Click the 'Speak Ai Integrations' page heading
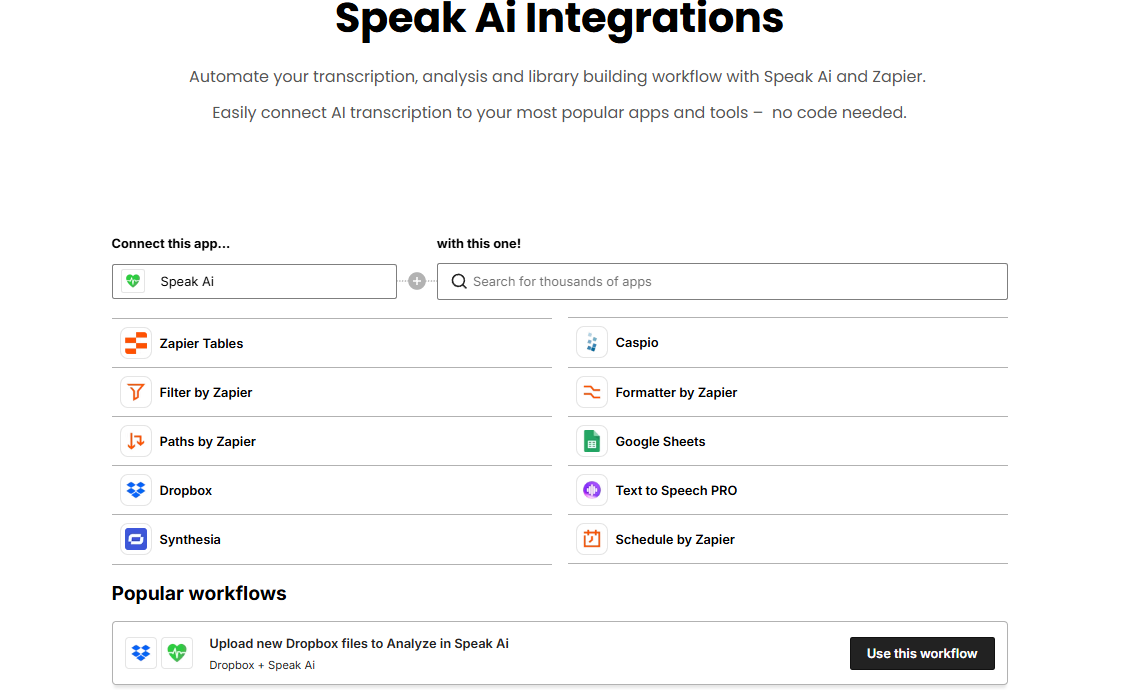The height and width of the screenshot is (692, 1148). [559, 19]
